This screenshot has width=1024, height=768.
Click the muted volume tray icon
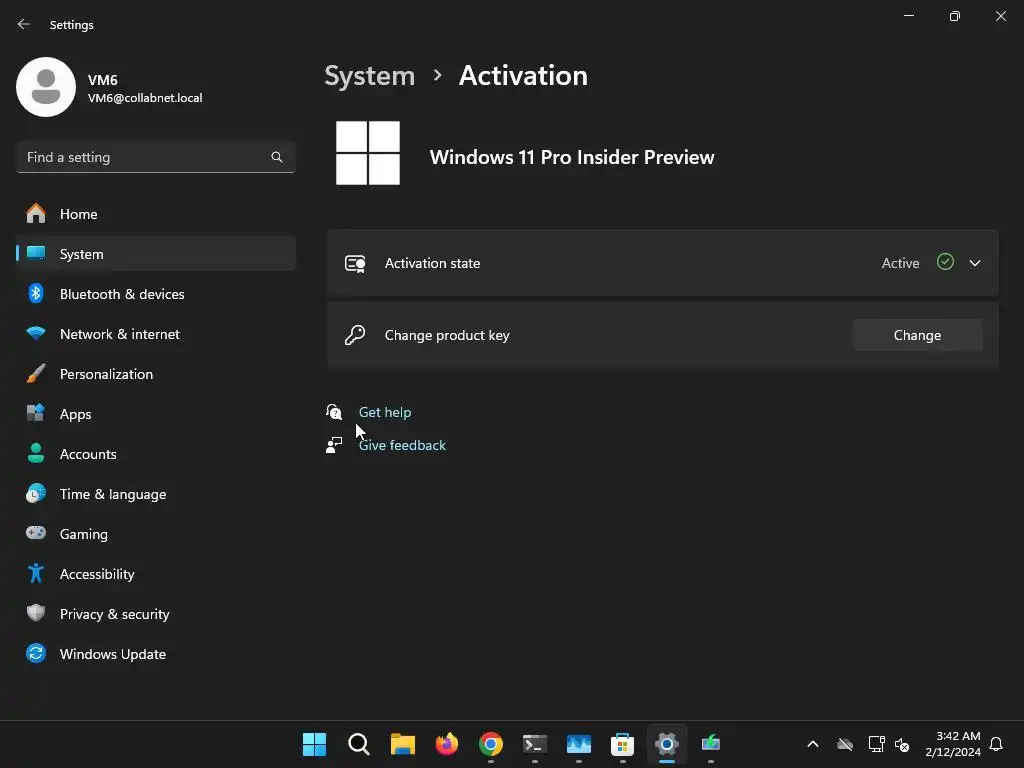pos(902,744)
